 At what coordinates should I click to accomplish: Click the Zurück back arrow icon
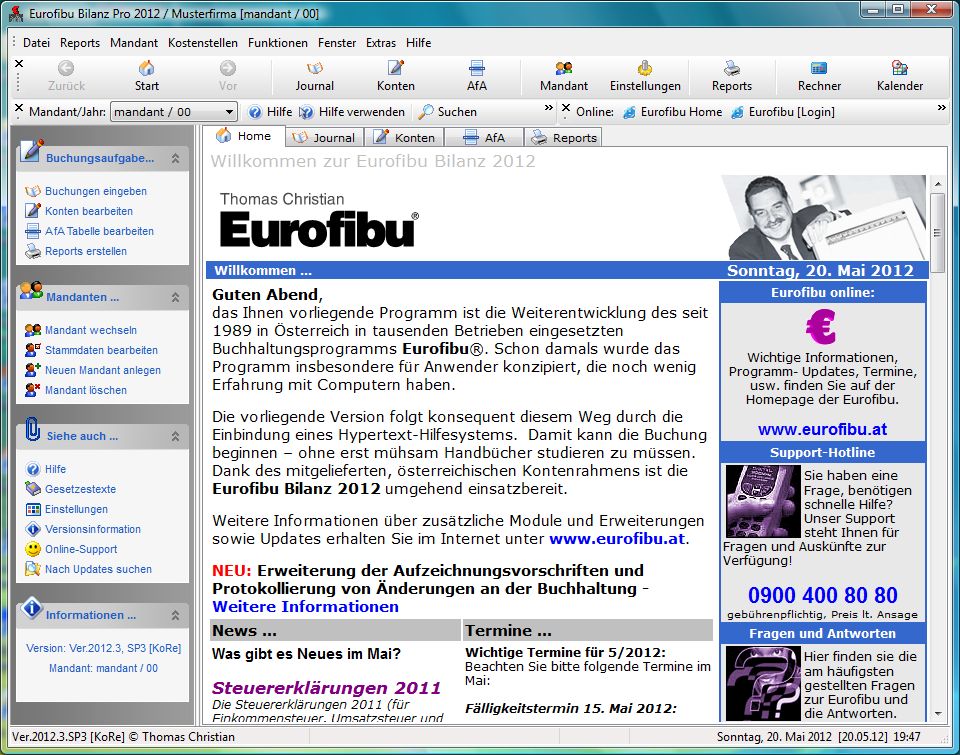(x=66, y=76)
